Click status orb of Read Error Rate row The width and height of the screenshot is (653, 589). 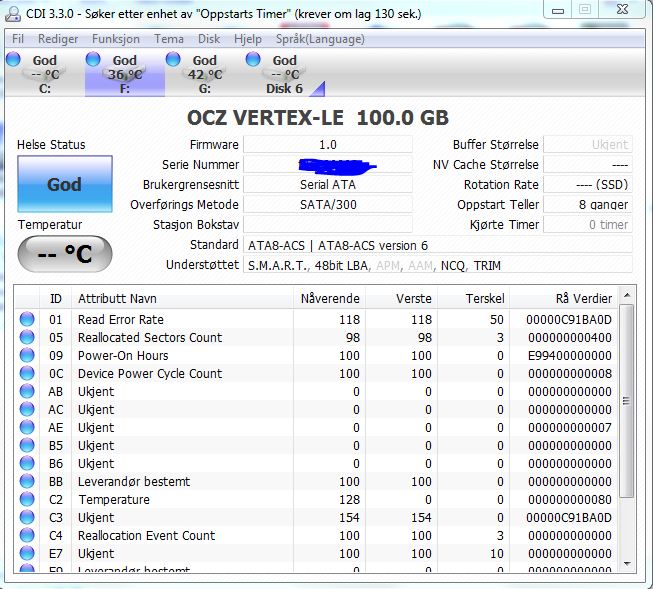click(27, 319)
